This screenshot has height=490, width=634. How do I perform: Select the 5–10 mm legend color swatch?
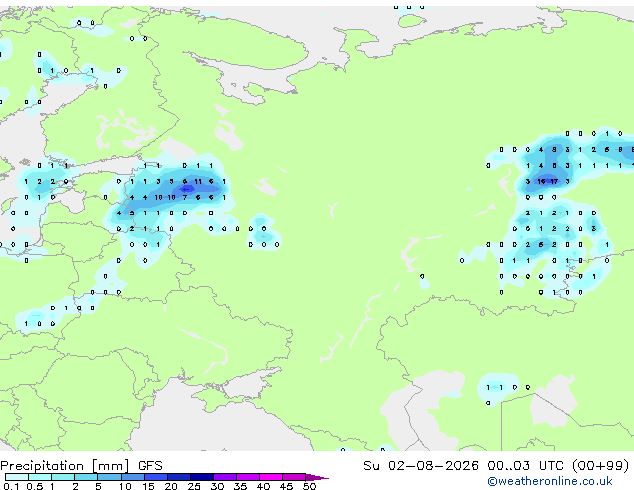(x=109, y=477)
